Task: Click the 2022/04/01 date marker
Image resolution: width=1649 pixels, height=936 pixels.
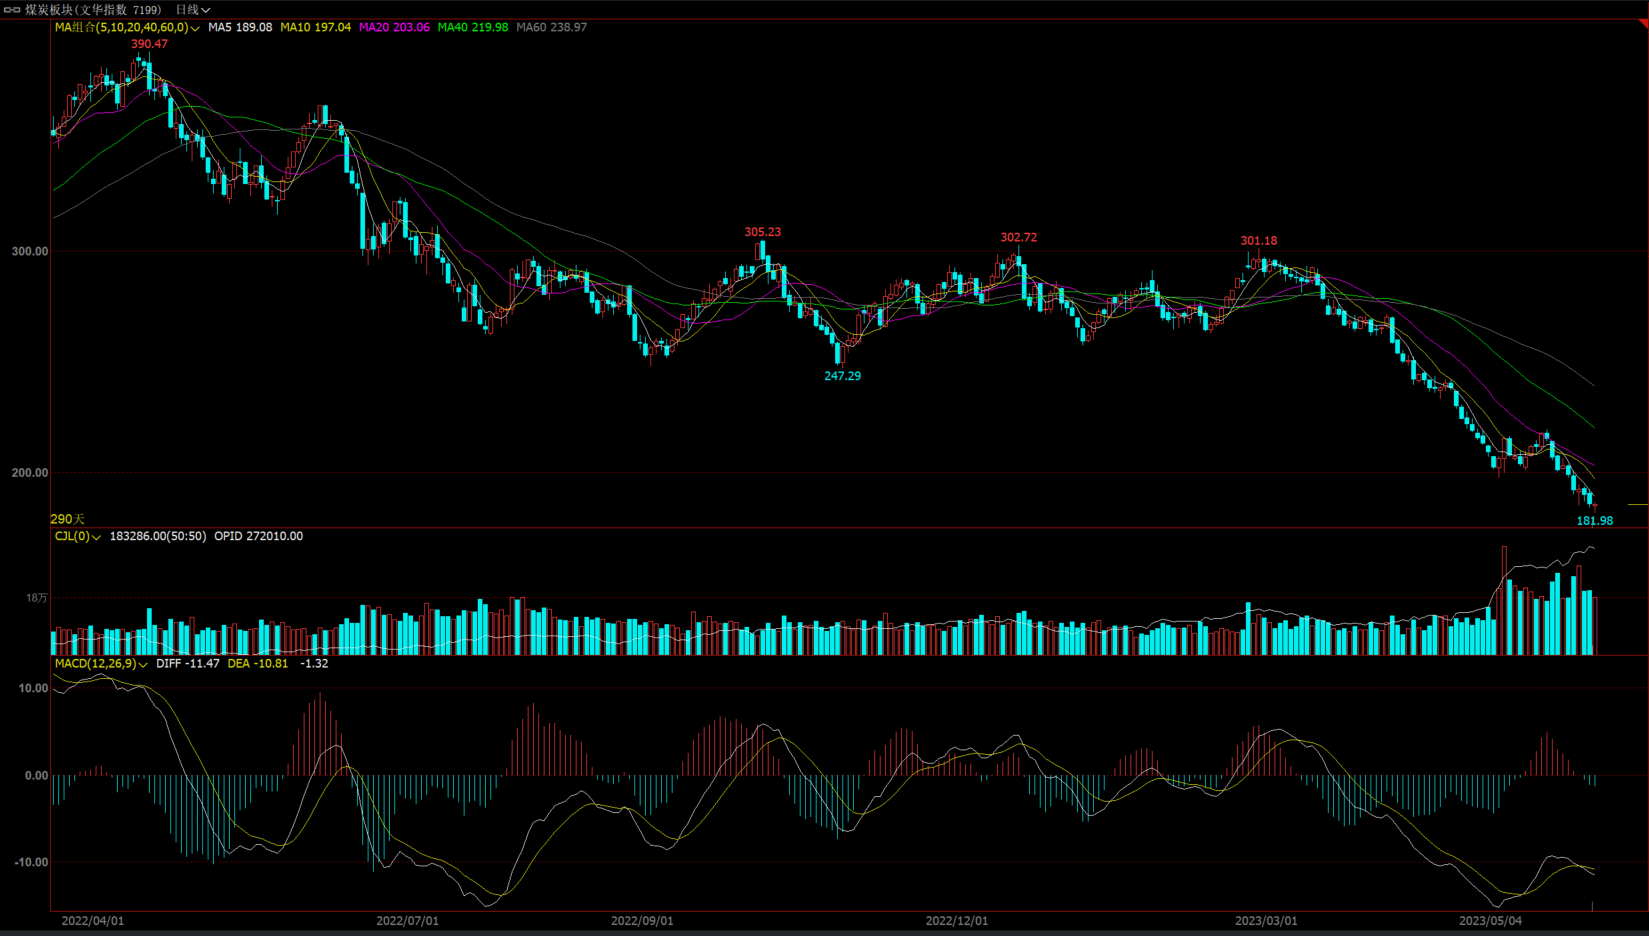Action: pyautogui.click(x=93, y=921)
